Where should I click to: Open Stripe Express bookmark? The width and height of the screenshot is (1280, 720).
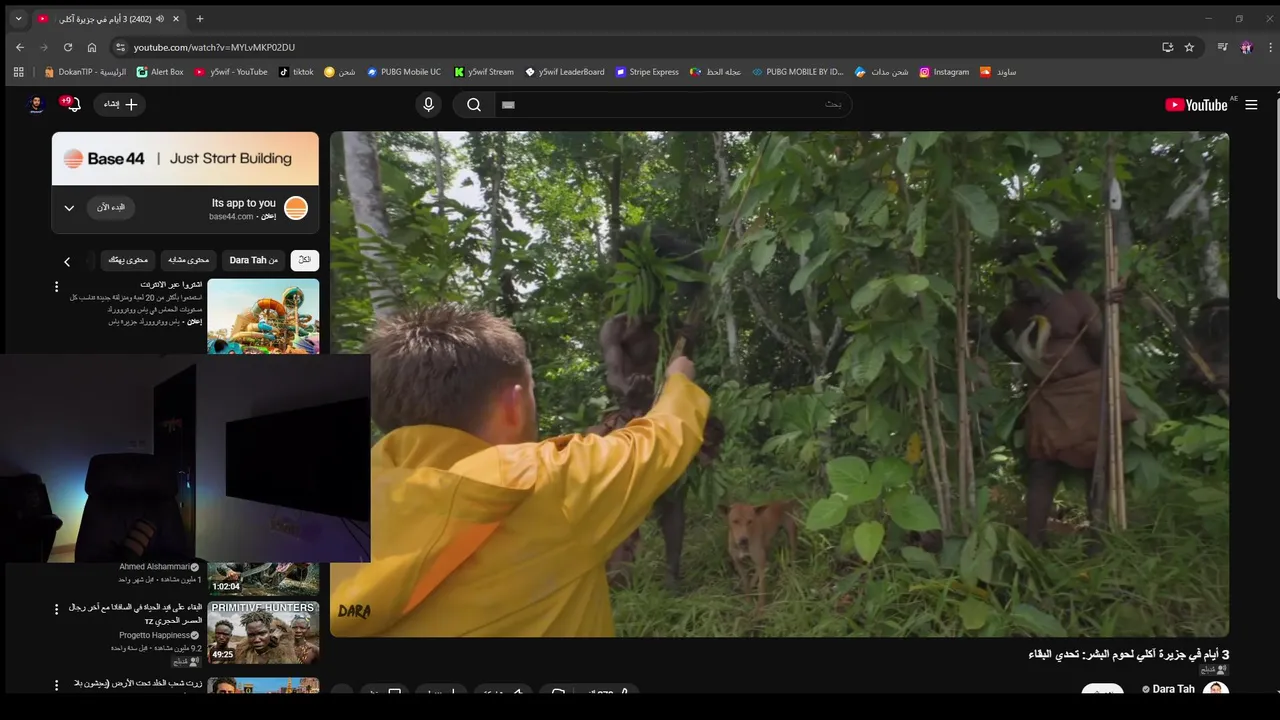coord(647,72)
